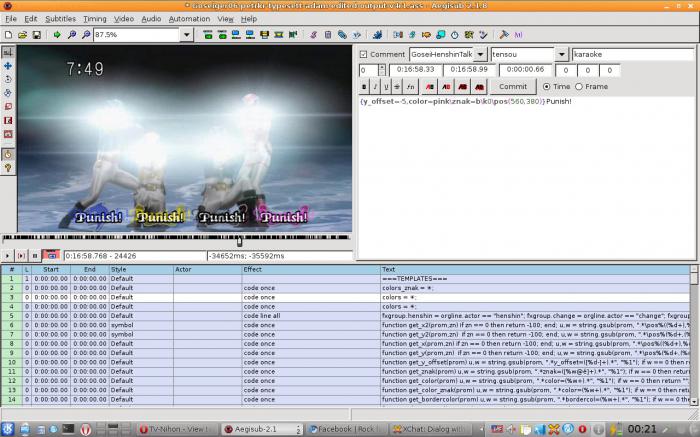Toggle realtime preview tool in video sidebar

coord(8,154)
